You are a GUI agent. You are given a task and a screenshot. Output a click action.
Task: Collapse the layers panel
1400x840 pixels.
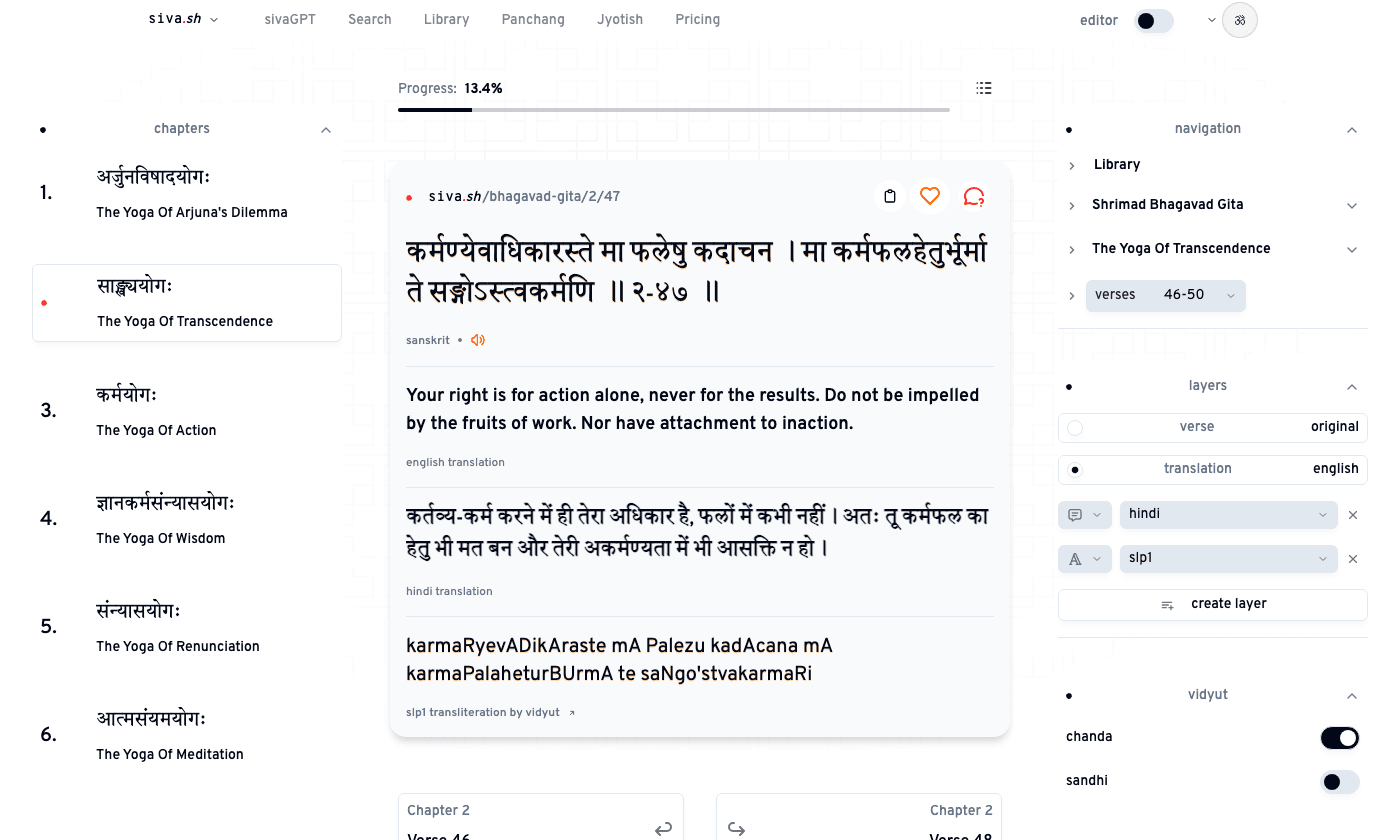click(x=1352, y=386)
